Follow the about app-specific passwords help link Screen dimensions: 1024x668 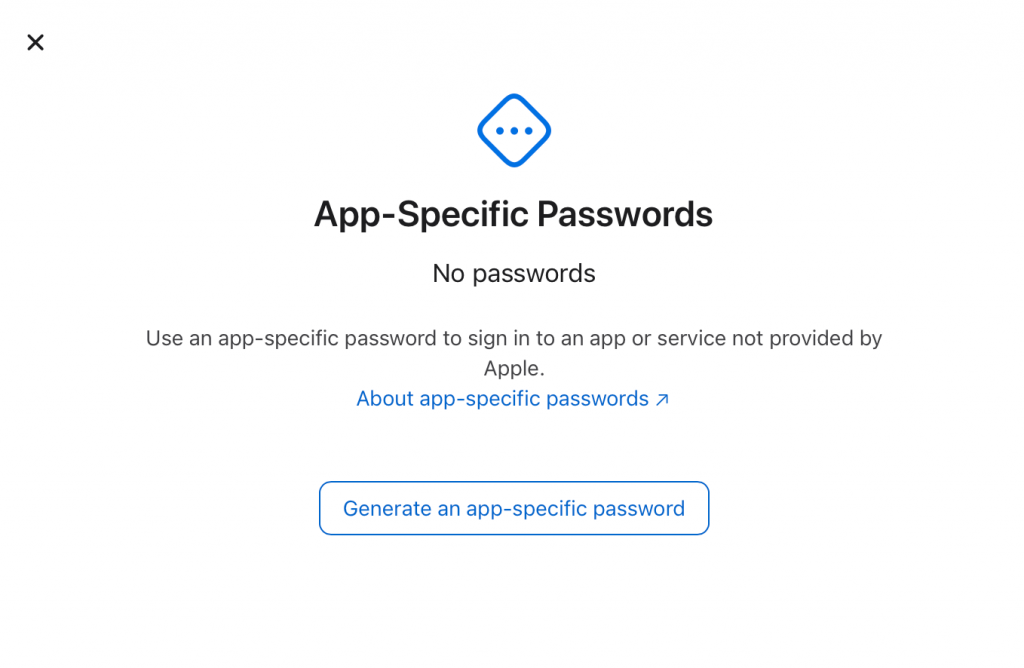[502, 398]
